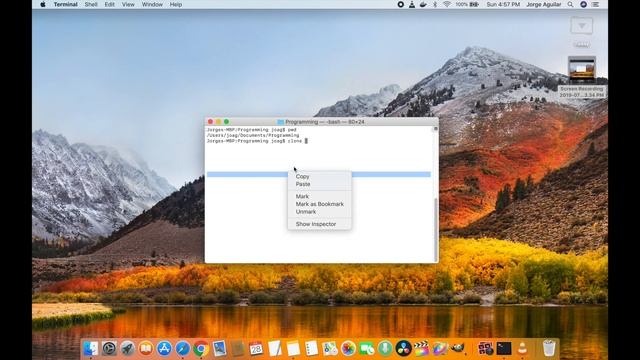The image size is (640, 360).
Task: Open the Shell menu
Action: [91, 4]
